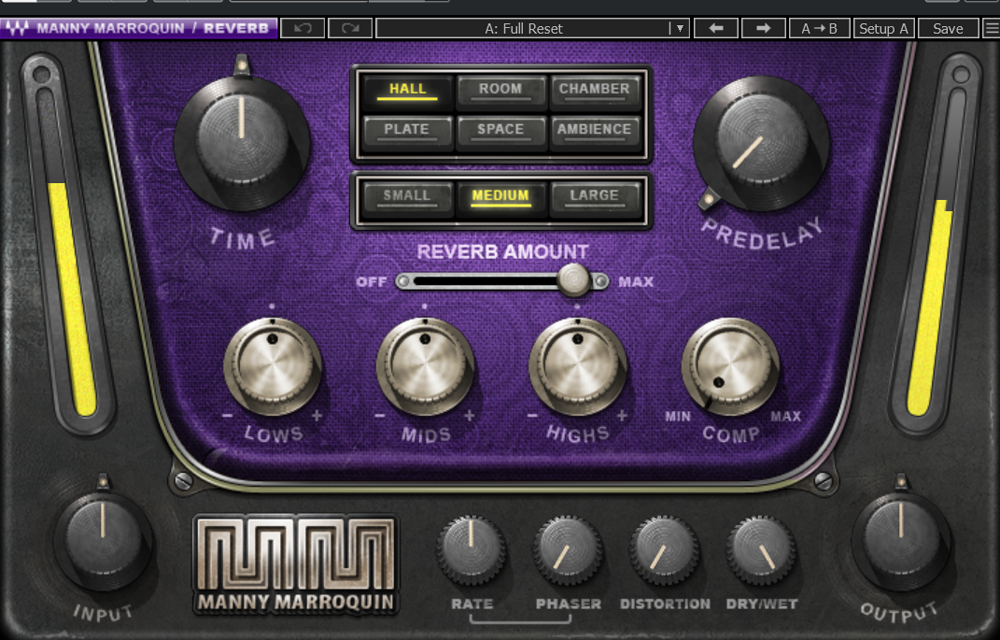Click the MAX label beside Reverb Amount slider

635,282
